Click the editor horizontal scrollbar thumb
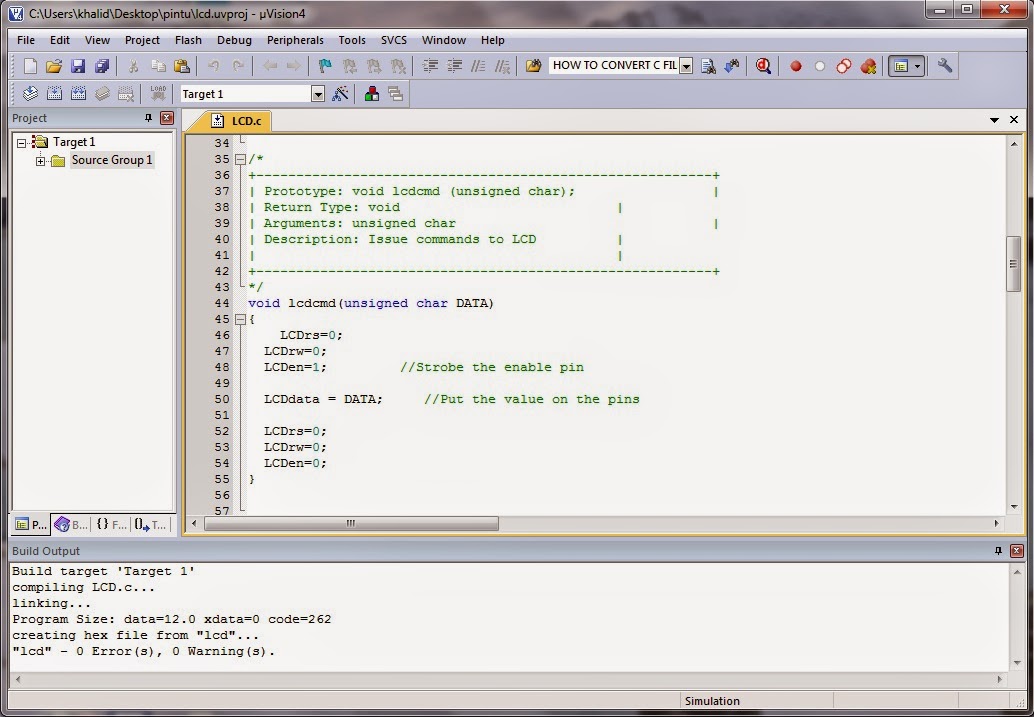The image size is (1034, 717). [x=351, y=524]
